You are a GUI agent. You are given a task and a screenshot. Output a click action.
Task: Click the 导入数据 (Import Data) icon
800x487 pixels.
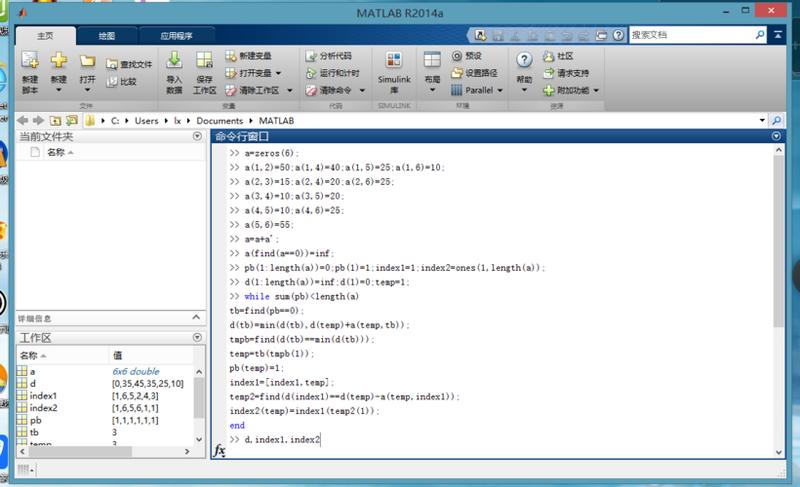pos(174,61)
